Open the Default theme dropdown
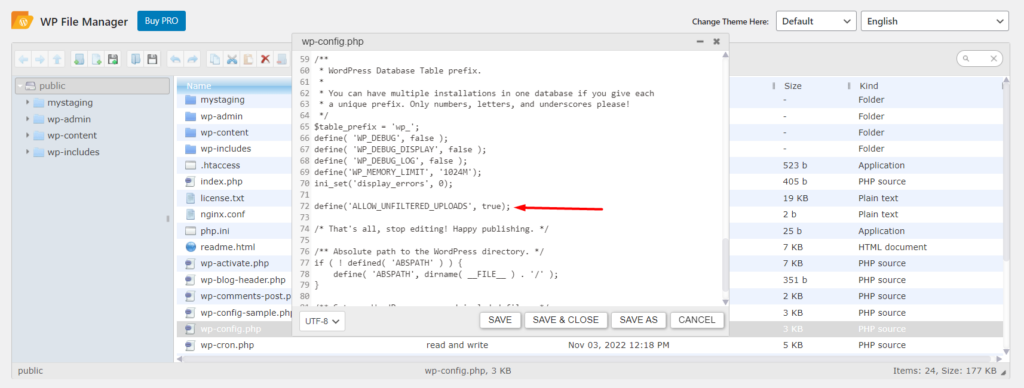1024x388 pixels. [x=816, y=21]
